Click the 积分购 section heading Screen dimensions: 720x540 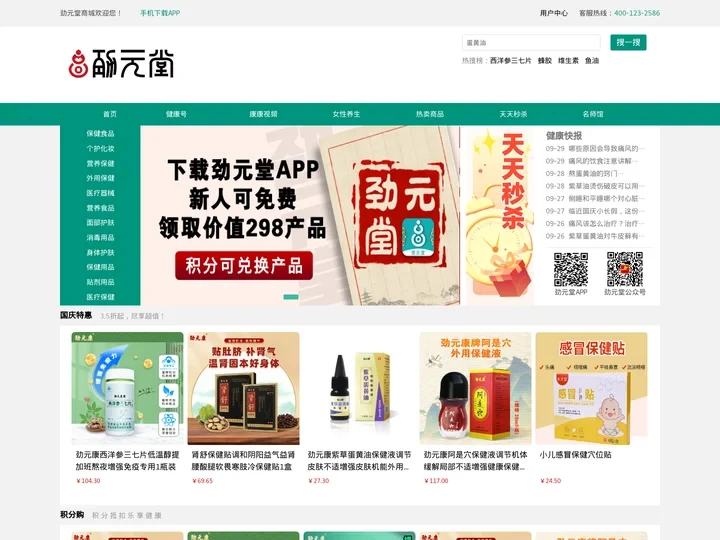72,515
